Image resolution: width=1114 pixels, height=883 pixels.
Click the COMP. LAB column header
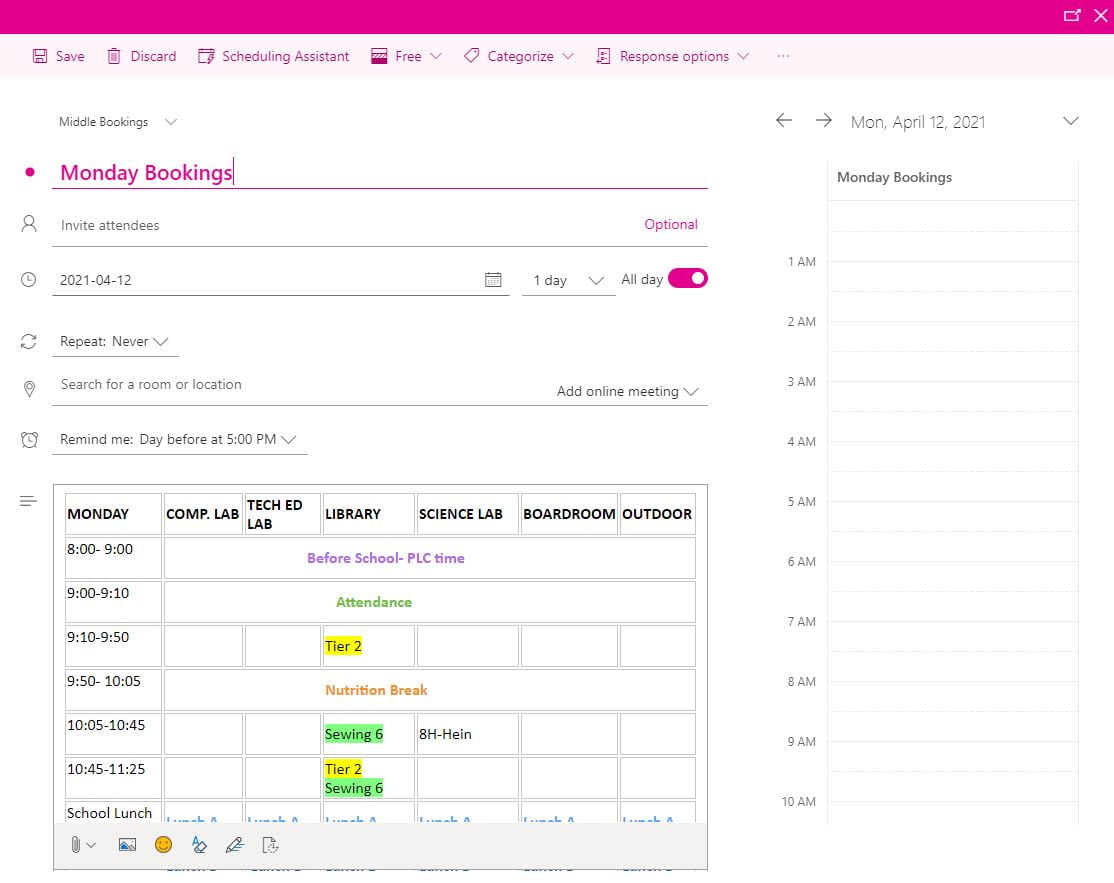click(202, 514)
